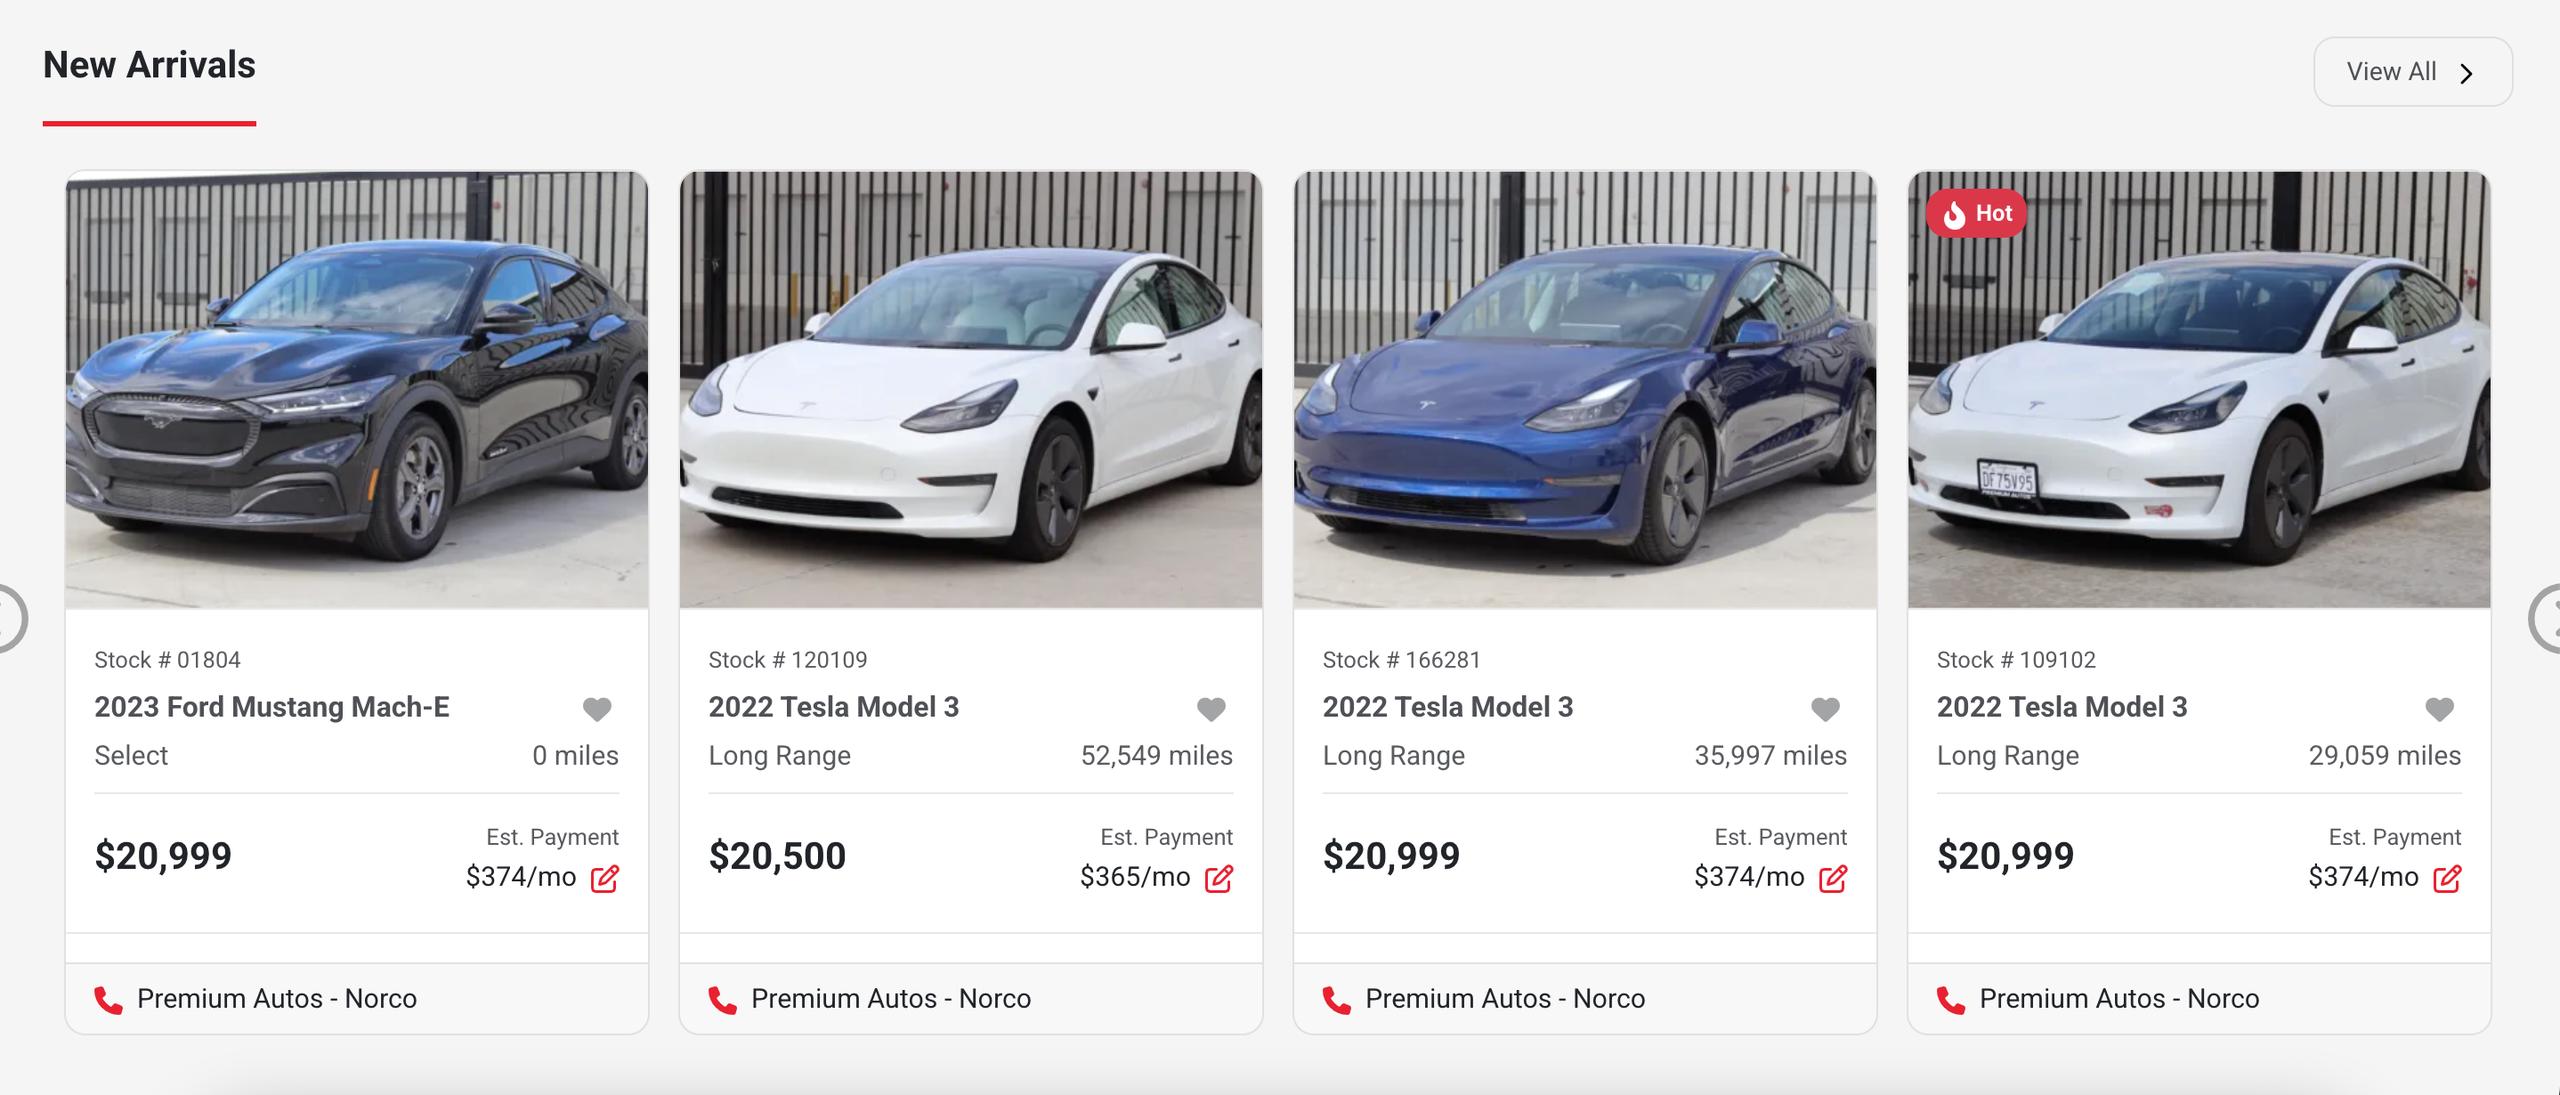Open blue Tesla Model 3 photo

click(1585, 390)
